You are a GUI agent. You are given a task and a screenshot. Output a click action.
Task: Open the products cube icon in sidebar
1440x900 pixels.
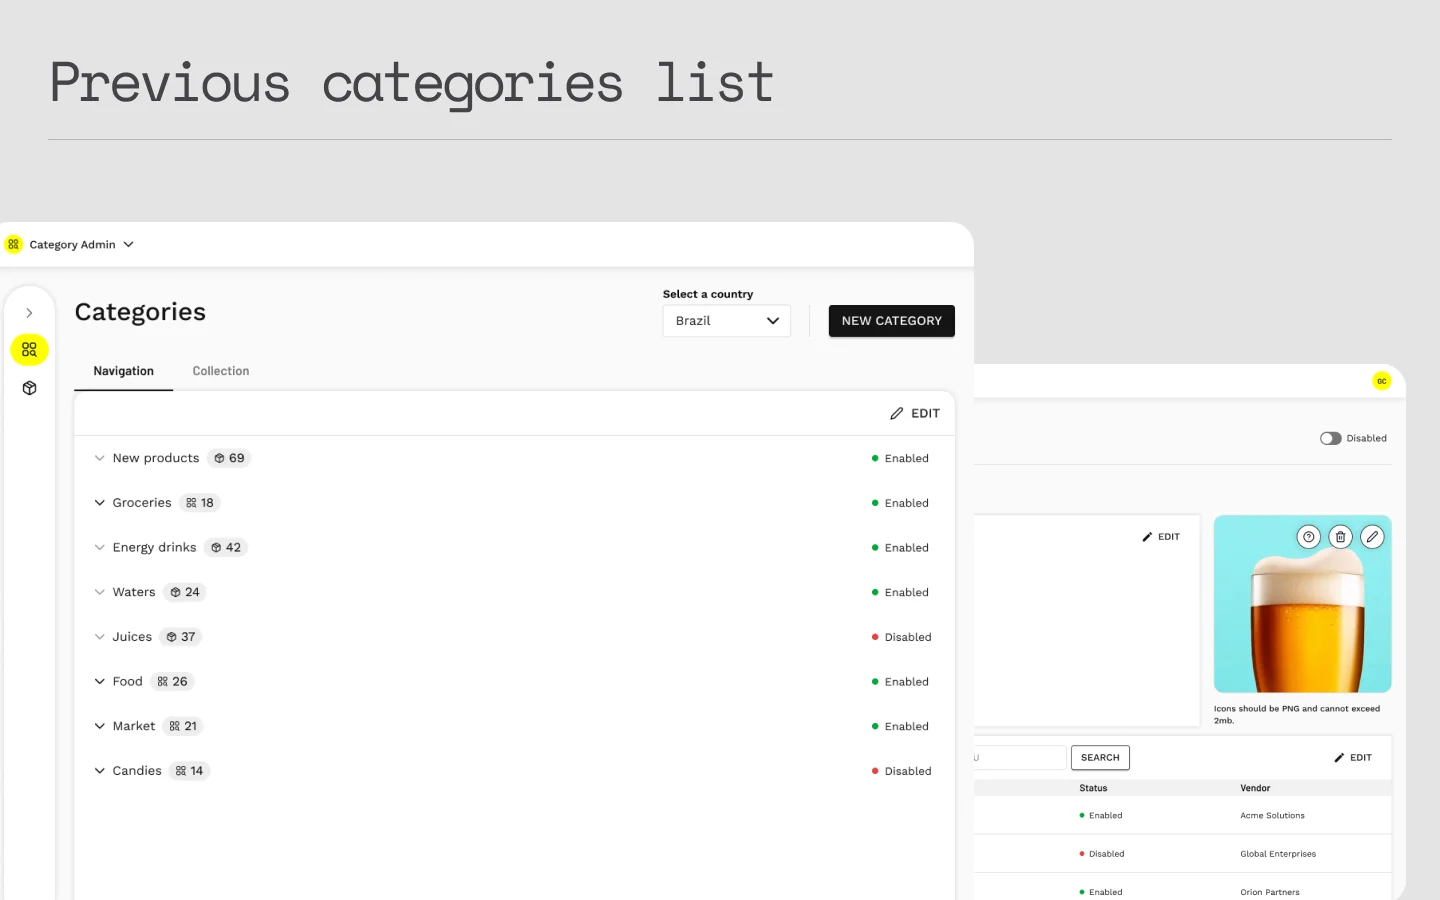tap(29, 388)
